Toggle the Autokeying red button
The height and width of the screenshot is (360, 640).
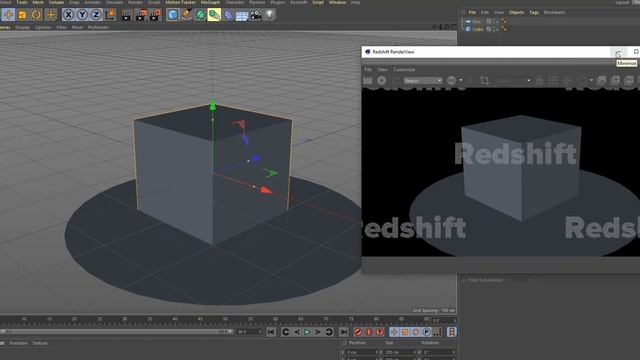click(369, 332)
